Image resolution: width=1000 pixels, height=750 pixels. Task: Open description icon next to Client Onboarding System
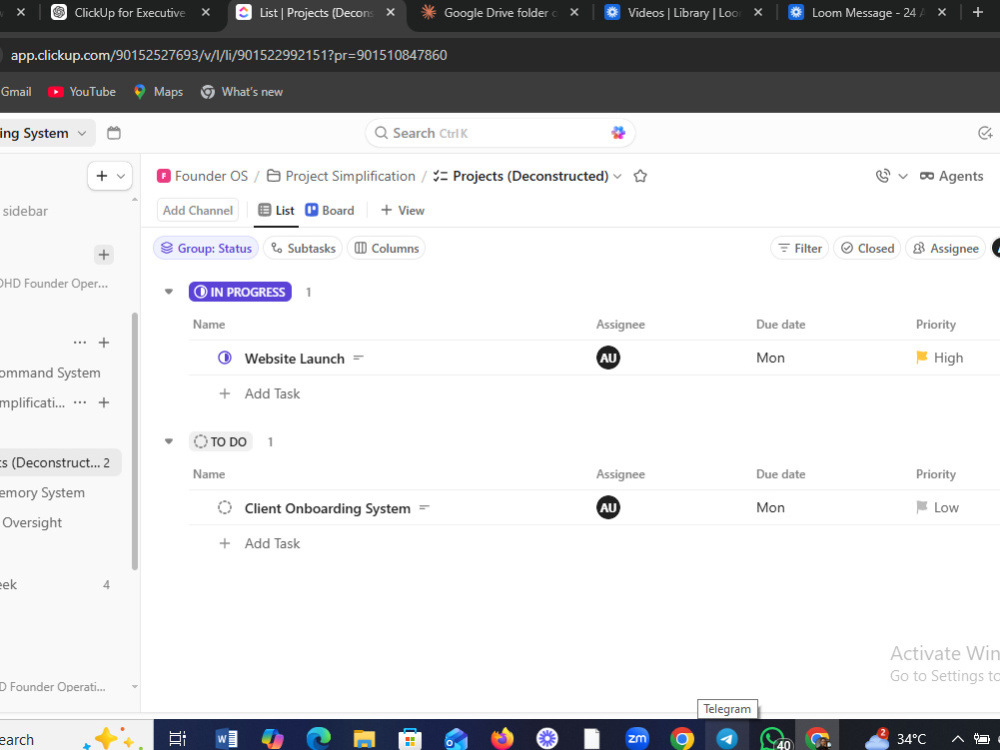pyautogui.click(x=424, y=508)
